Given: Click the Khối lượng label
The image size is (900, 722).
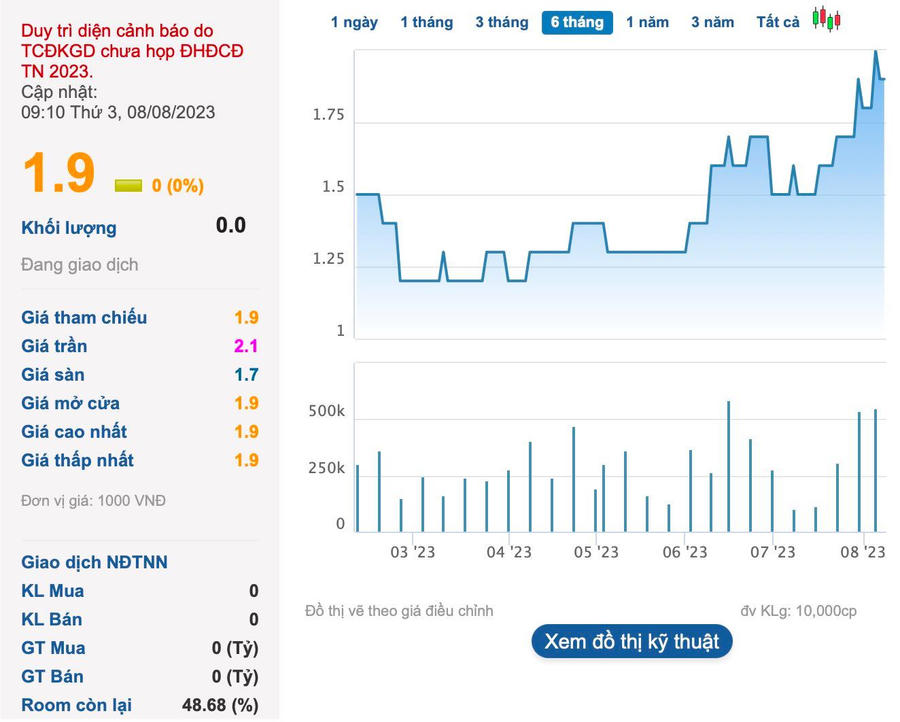Looking at the screenshot, I should 69,228.
